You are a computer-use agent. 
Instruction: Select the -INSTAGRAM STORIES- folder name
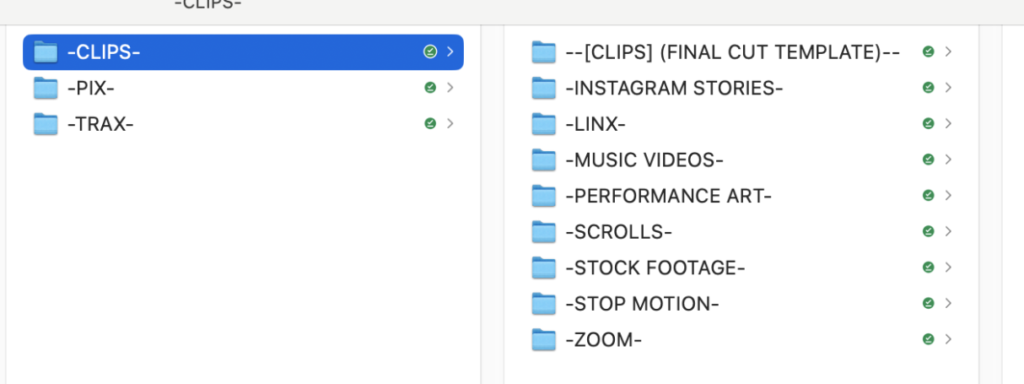(x=674, y=88)
